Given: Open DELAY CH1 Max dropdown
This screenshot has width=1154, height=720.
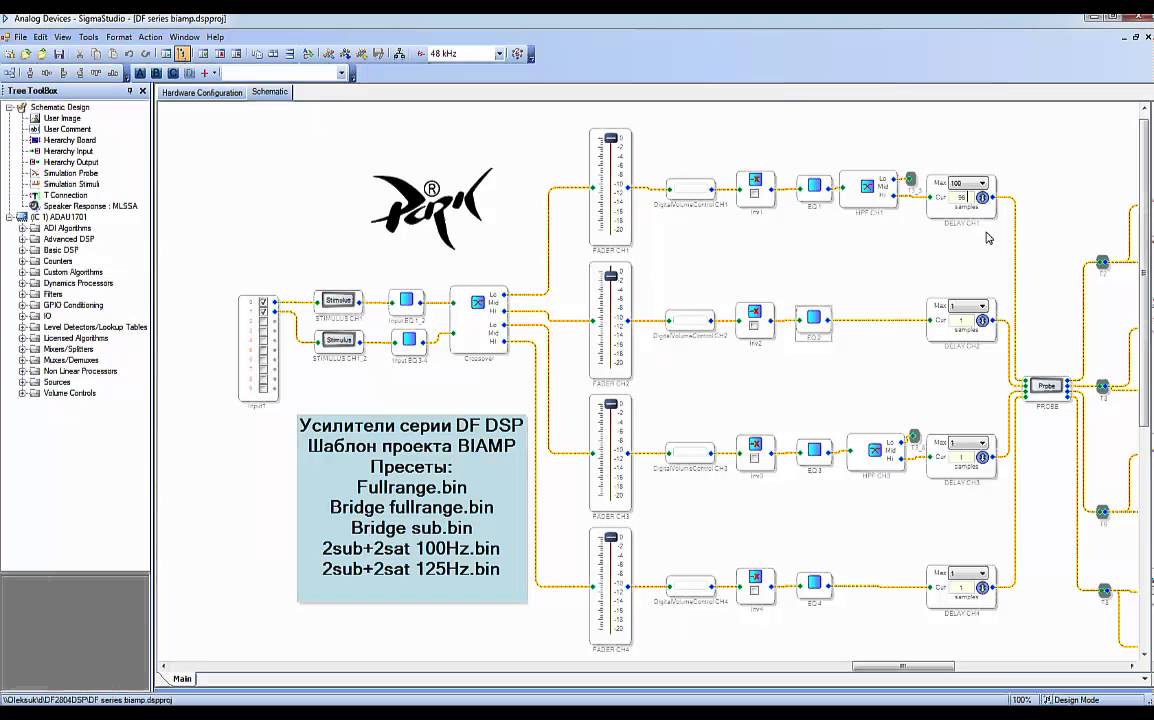Looking at the screenshot, I should (x=982, y=183).
